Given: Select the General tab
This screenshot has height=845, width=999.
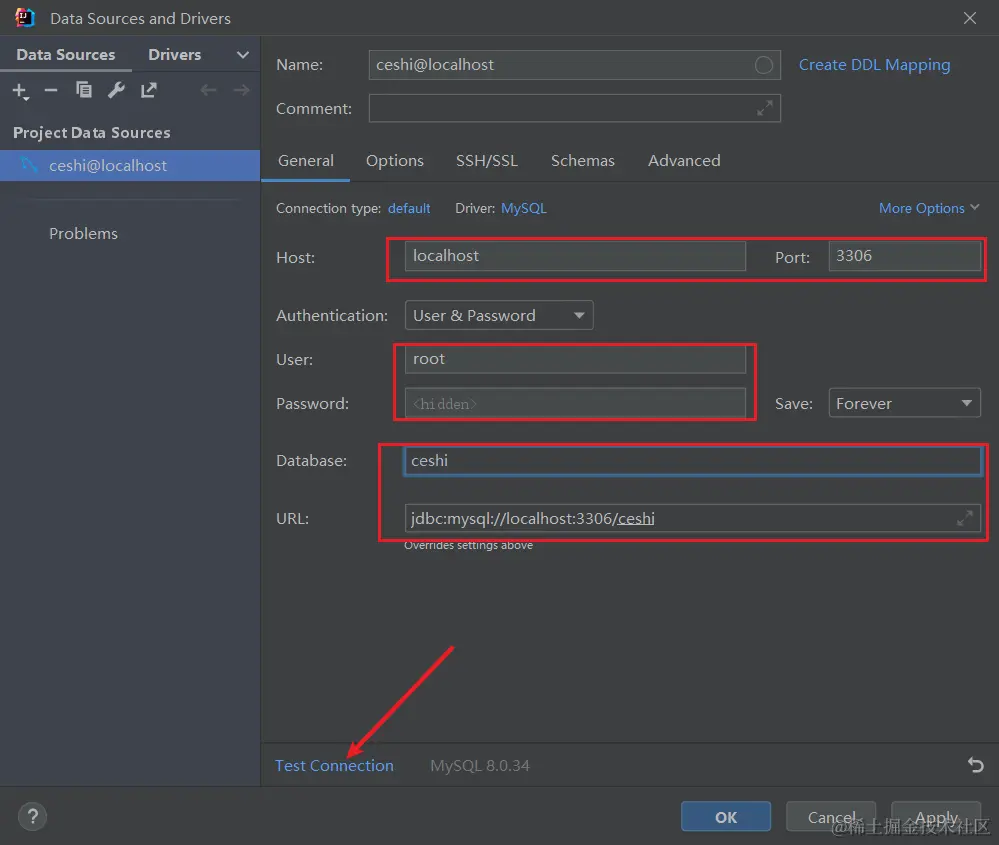Looking at the screenshot, I should pos(306,161).
